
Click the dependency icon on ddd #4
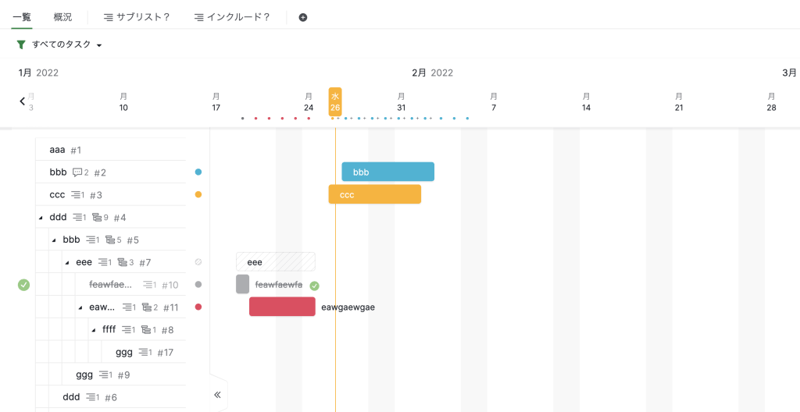[x=98, y=217]
